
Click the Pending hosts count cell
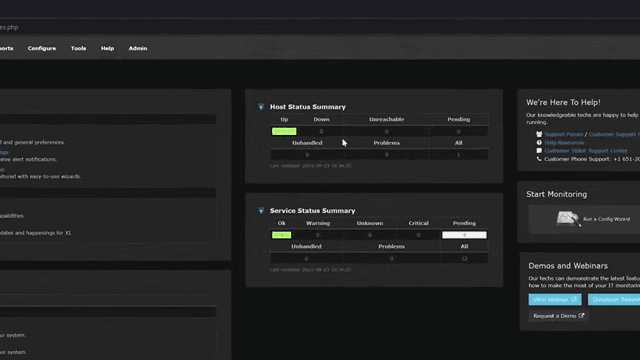(x=458, y=131)
